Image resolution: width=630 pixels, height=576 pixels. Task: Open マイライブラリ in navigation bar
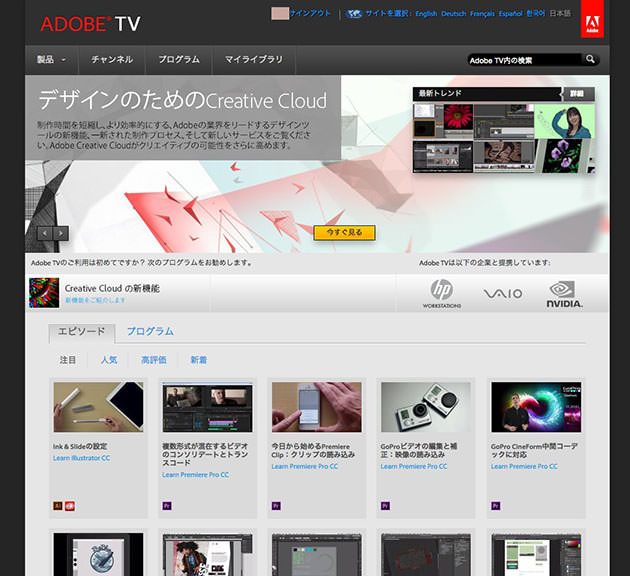[x=254, y=60]
